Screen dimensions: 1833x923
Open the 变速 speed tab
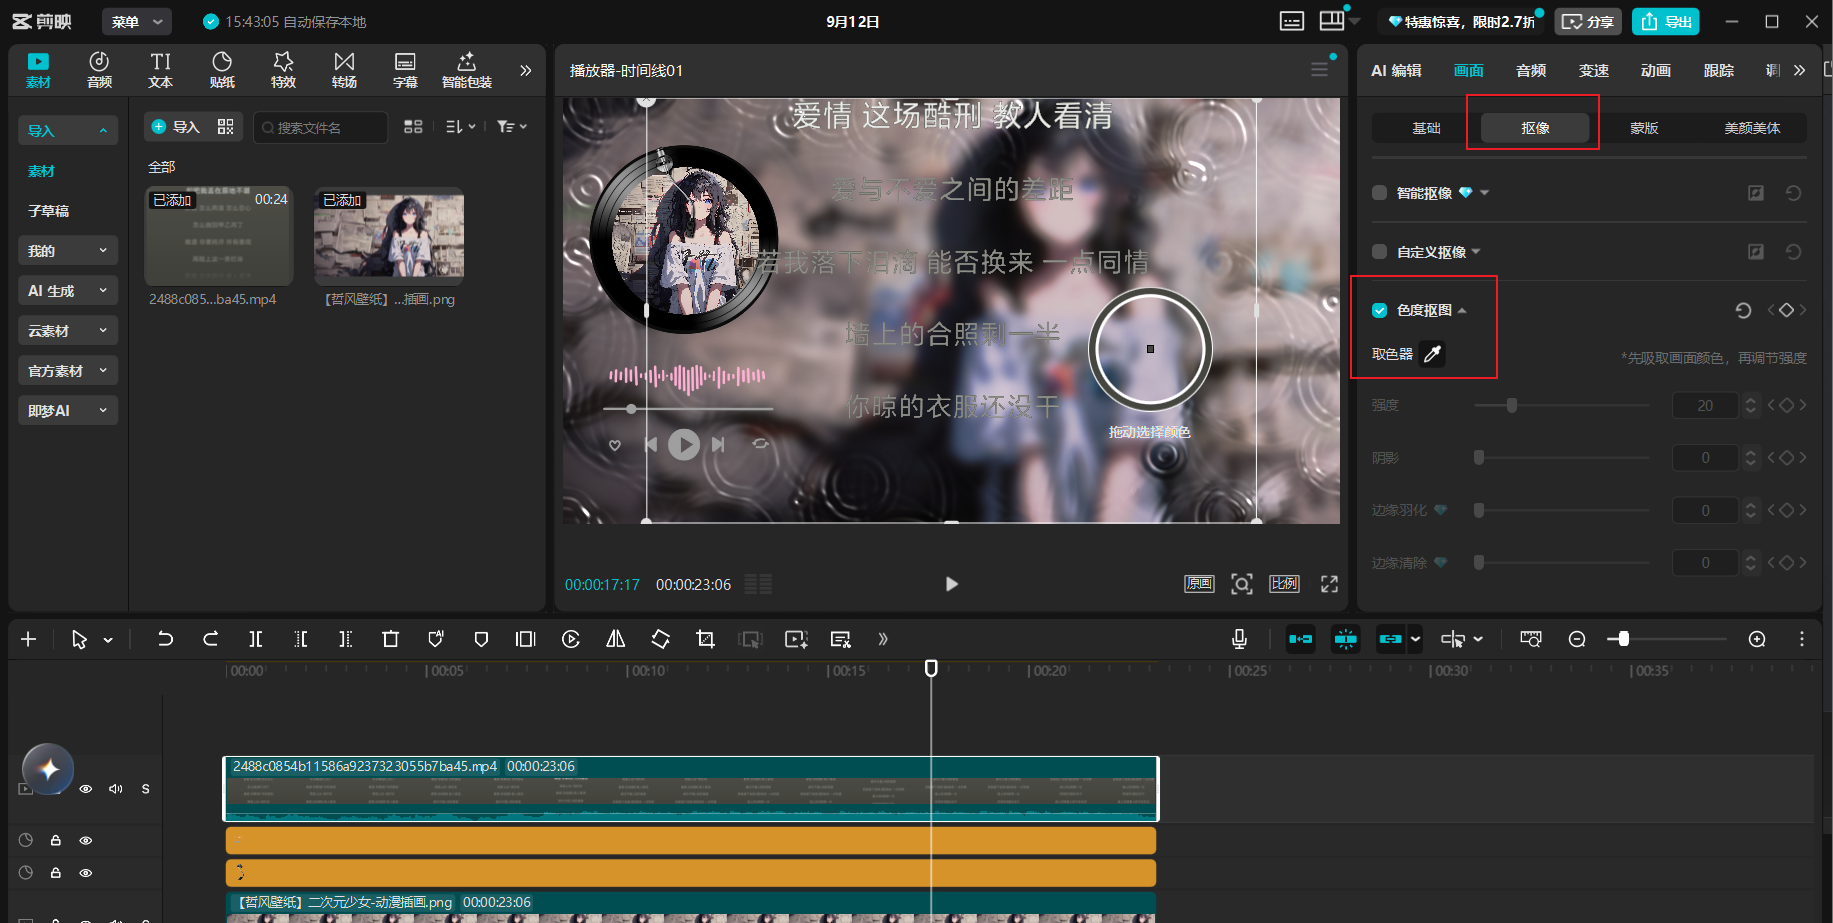[1594, 70]
